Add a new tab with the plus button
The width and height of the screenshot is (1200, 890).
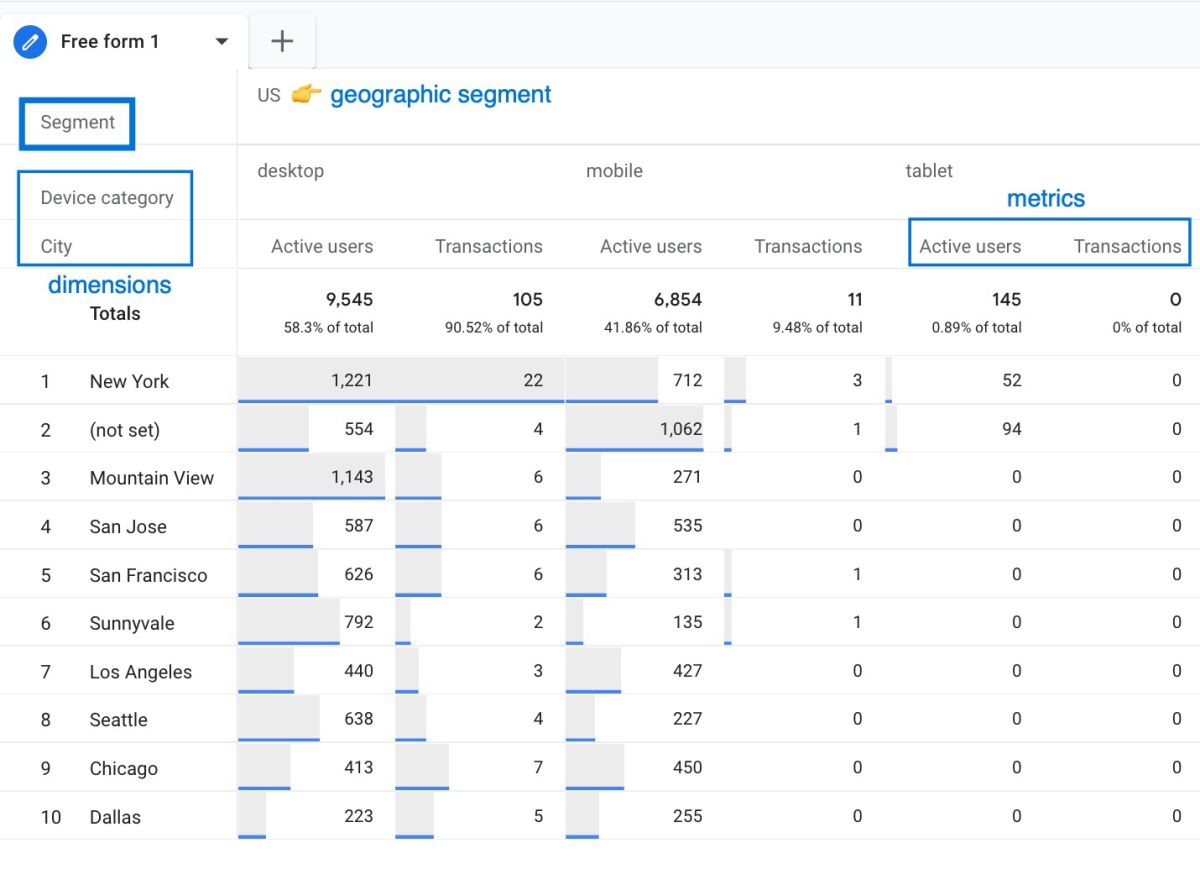[283, 41]
